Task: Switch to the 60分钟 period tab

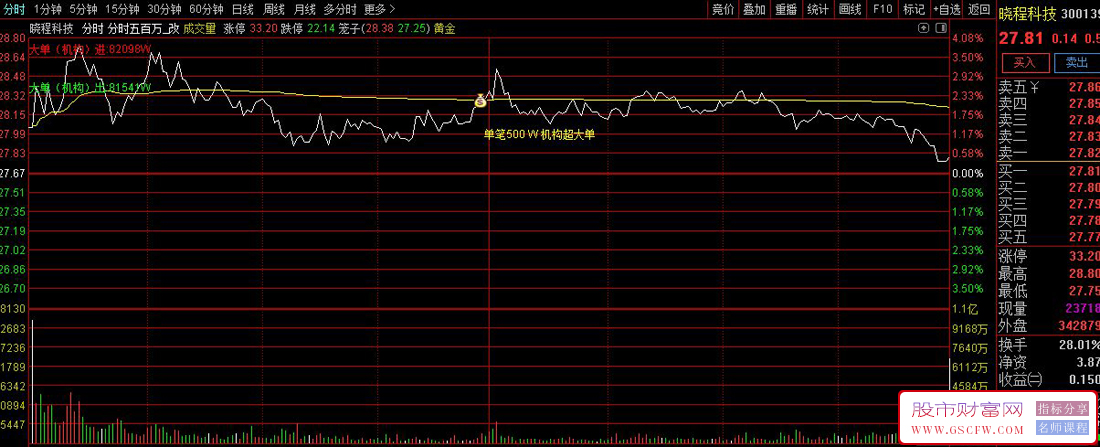Action: point(206,9)
